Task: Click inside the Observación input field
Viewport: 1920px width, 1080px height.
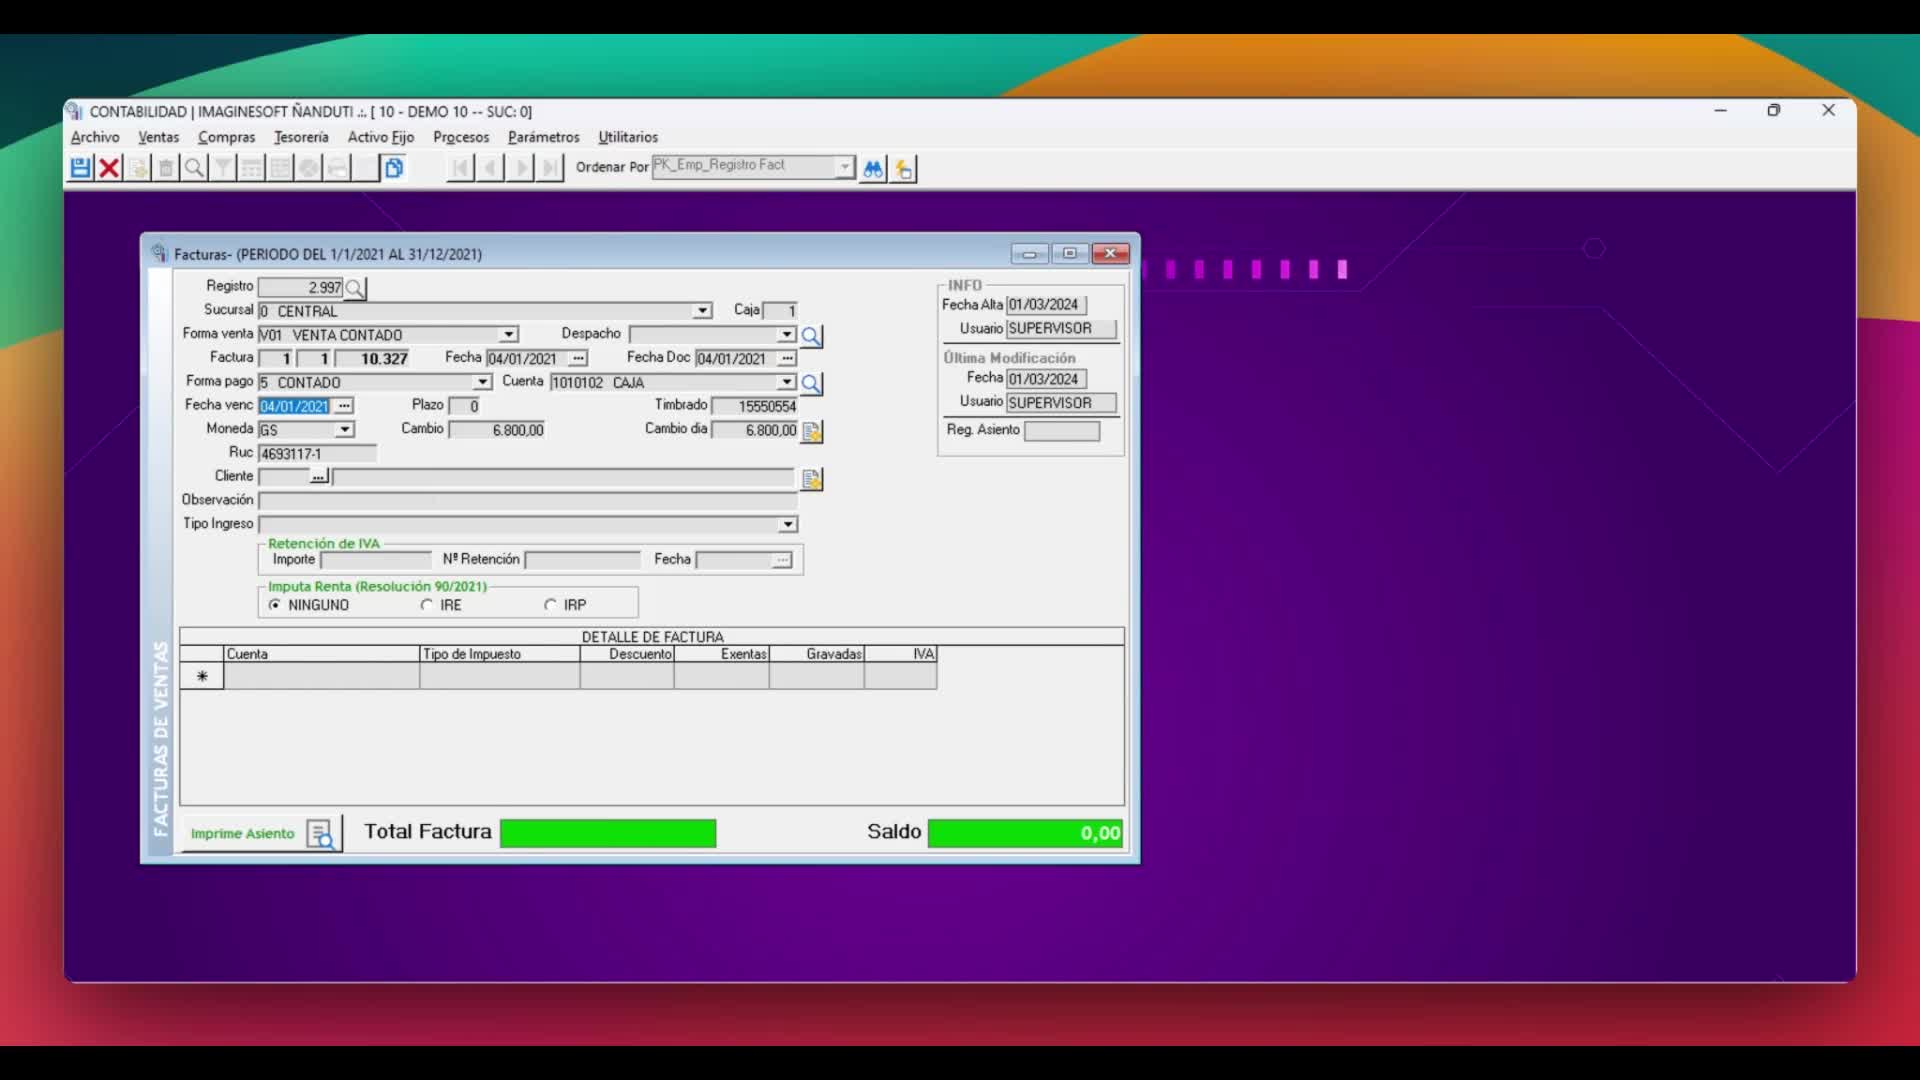Action: coord(520,501)
